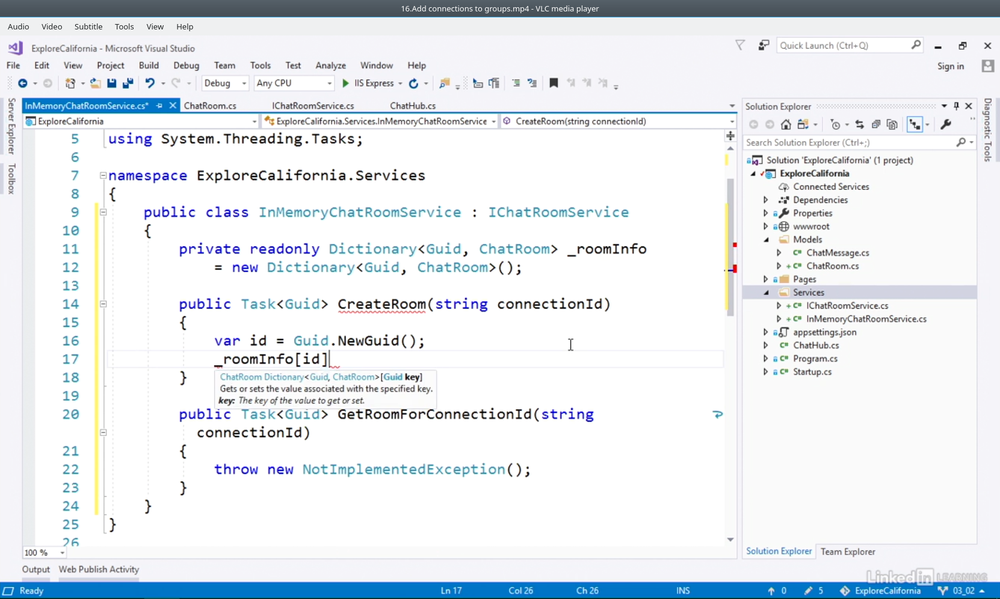
Task: Click the Comment Out Selected Lines icon
Action: pyautogui.click(x=516, y=83)
